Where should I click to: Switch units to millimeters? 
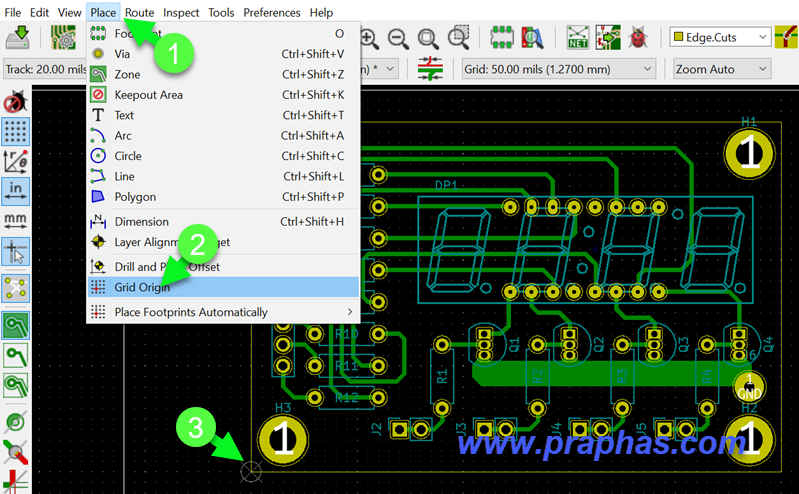16,221
